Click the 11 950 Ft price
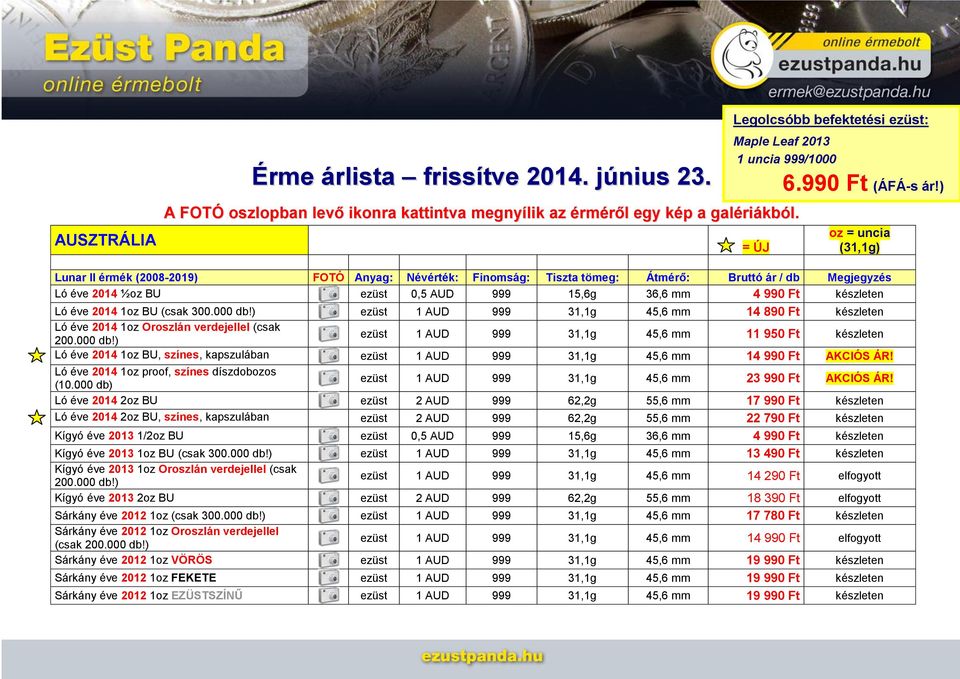The image size is (960, 679). [x=773, y=334]
